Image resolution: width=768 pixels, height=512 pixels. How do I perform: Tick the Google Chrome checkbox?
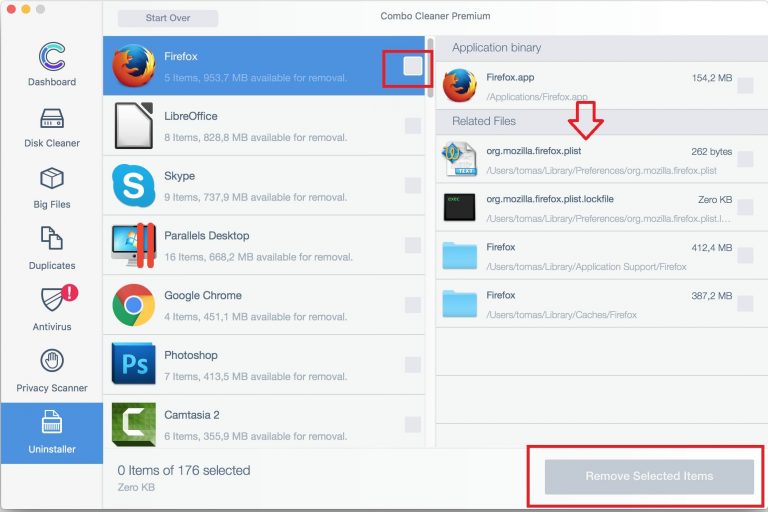pyautogui.click(x=413, y=305)
